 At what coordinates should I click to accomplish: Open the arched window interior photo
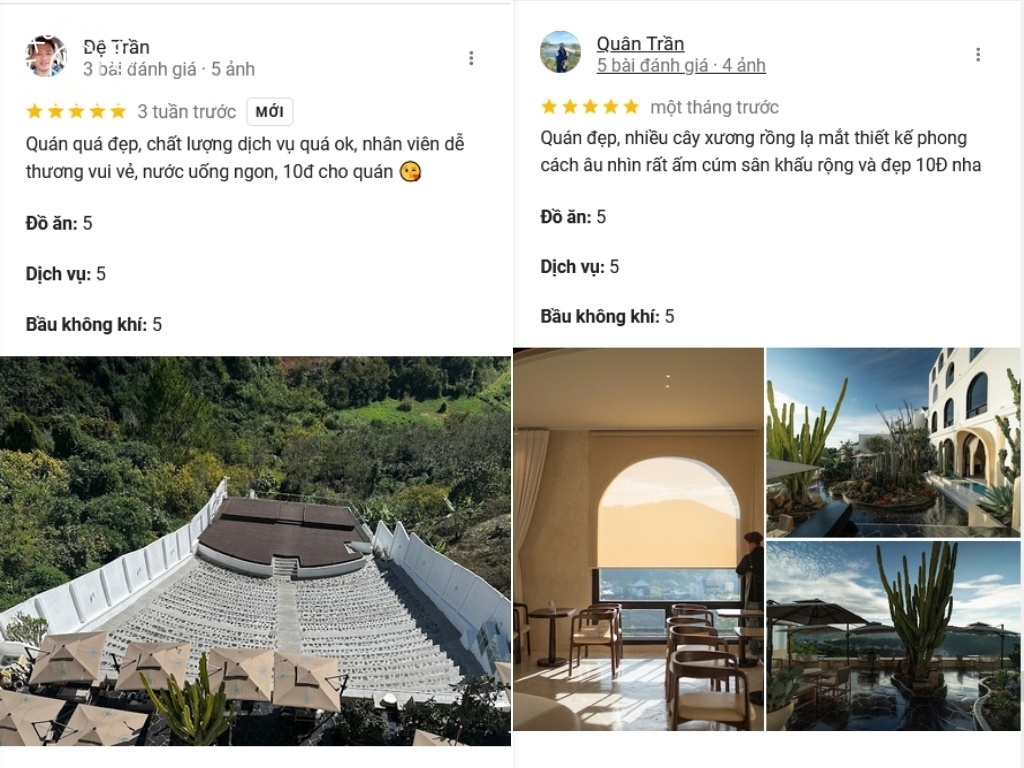tap(638, 539)
